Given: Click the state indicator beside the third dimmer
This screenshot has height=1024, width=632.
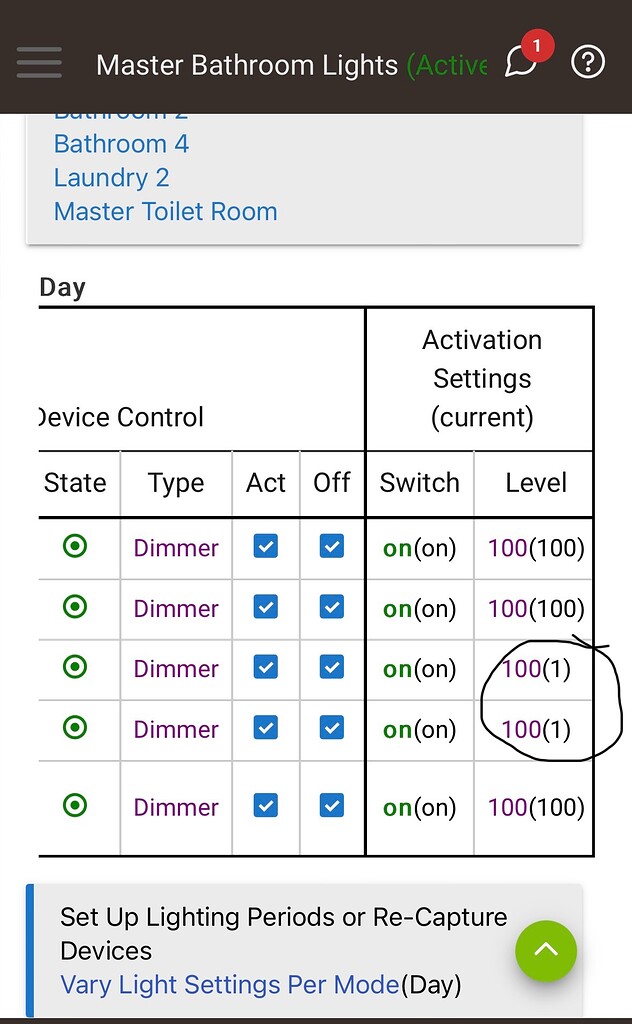Looking at the screenshot, I should pyautogui.click(x=74, y=668).
